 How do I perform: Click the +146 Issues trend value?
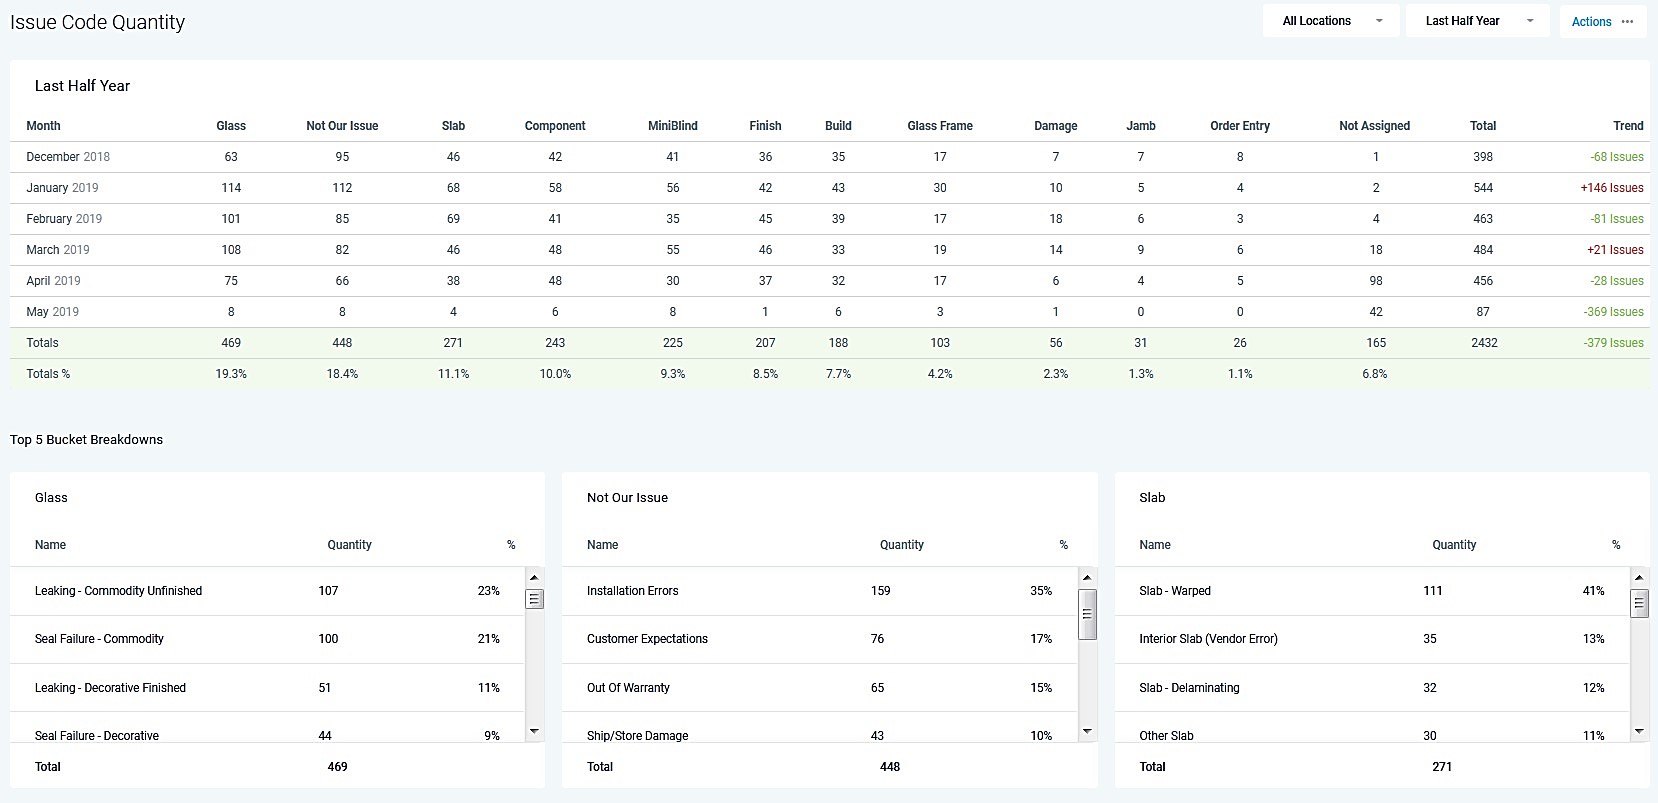[1612, 188]
